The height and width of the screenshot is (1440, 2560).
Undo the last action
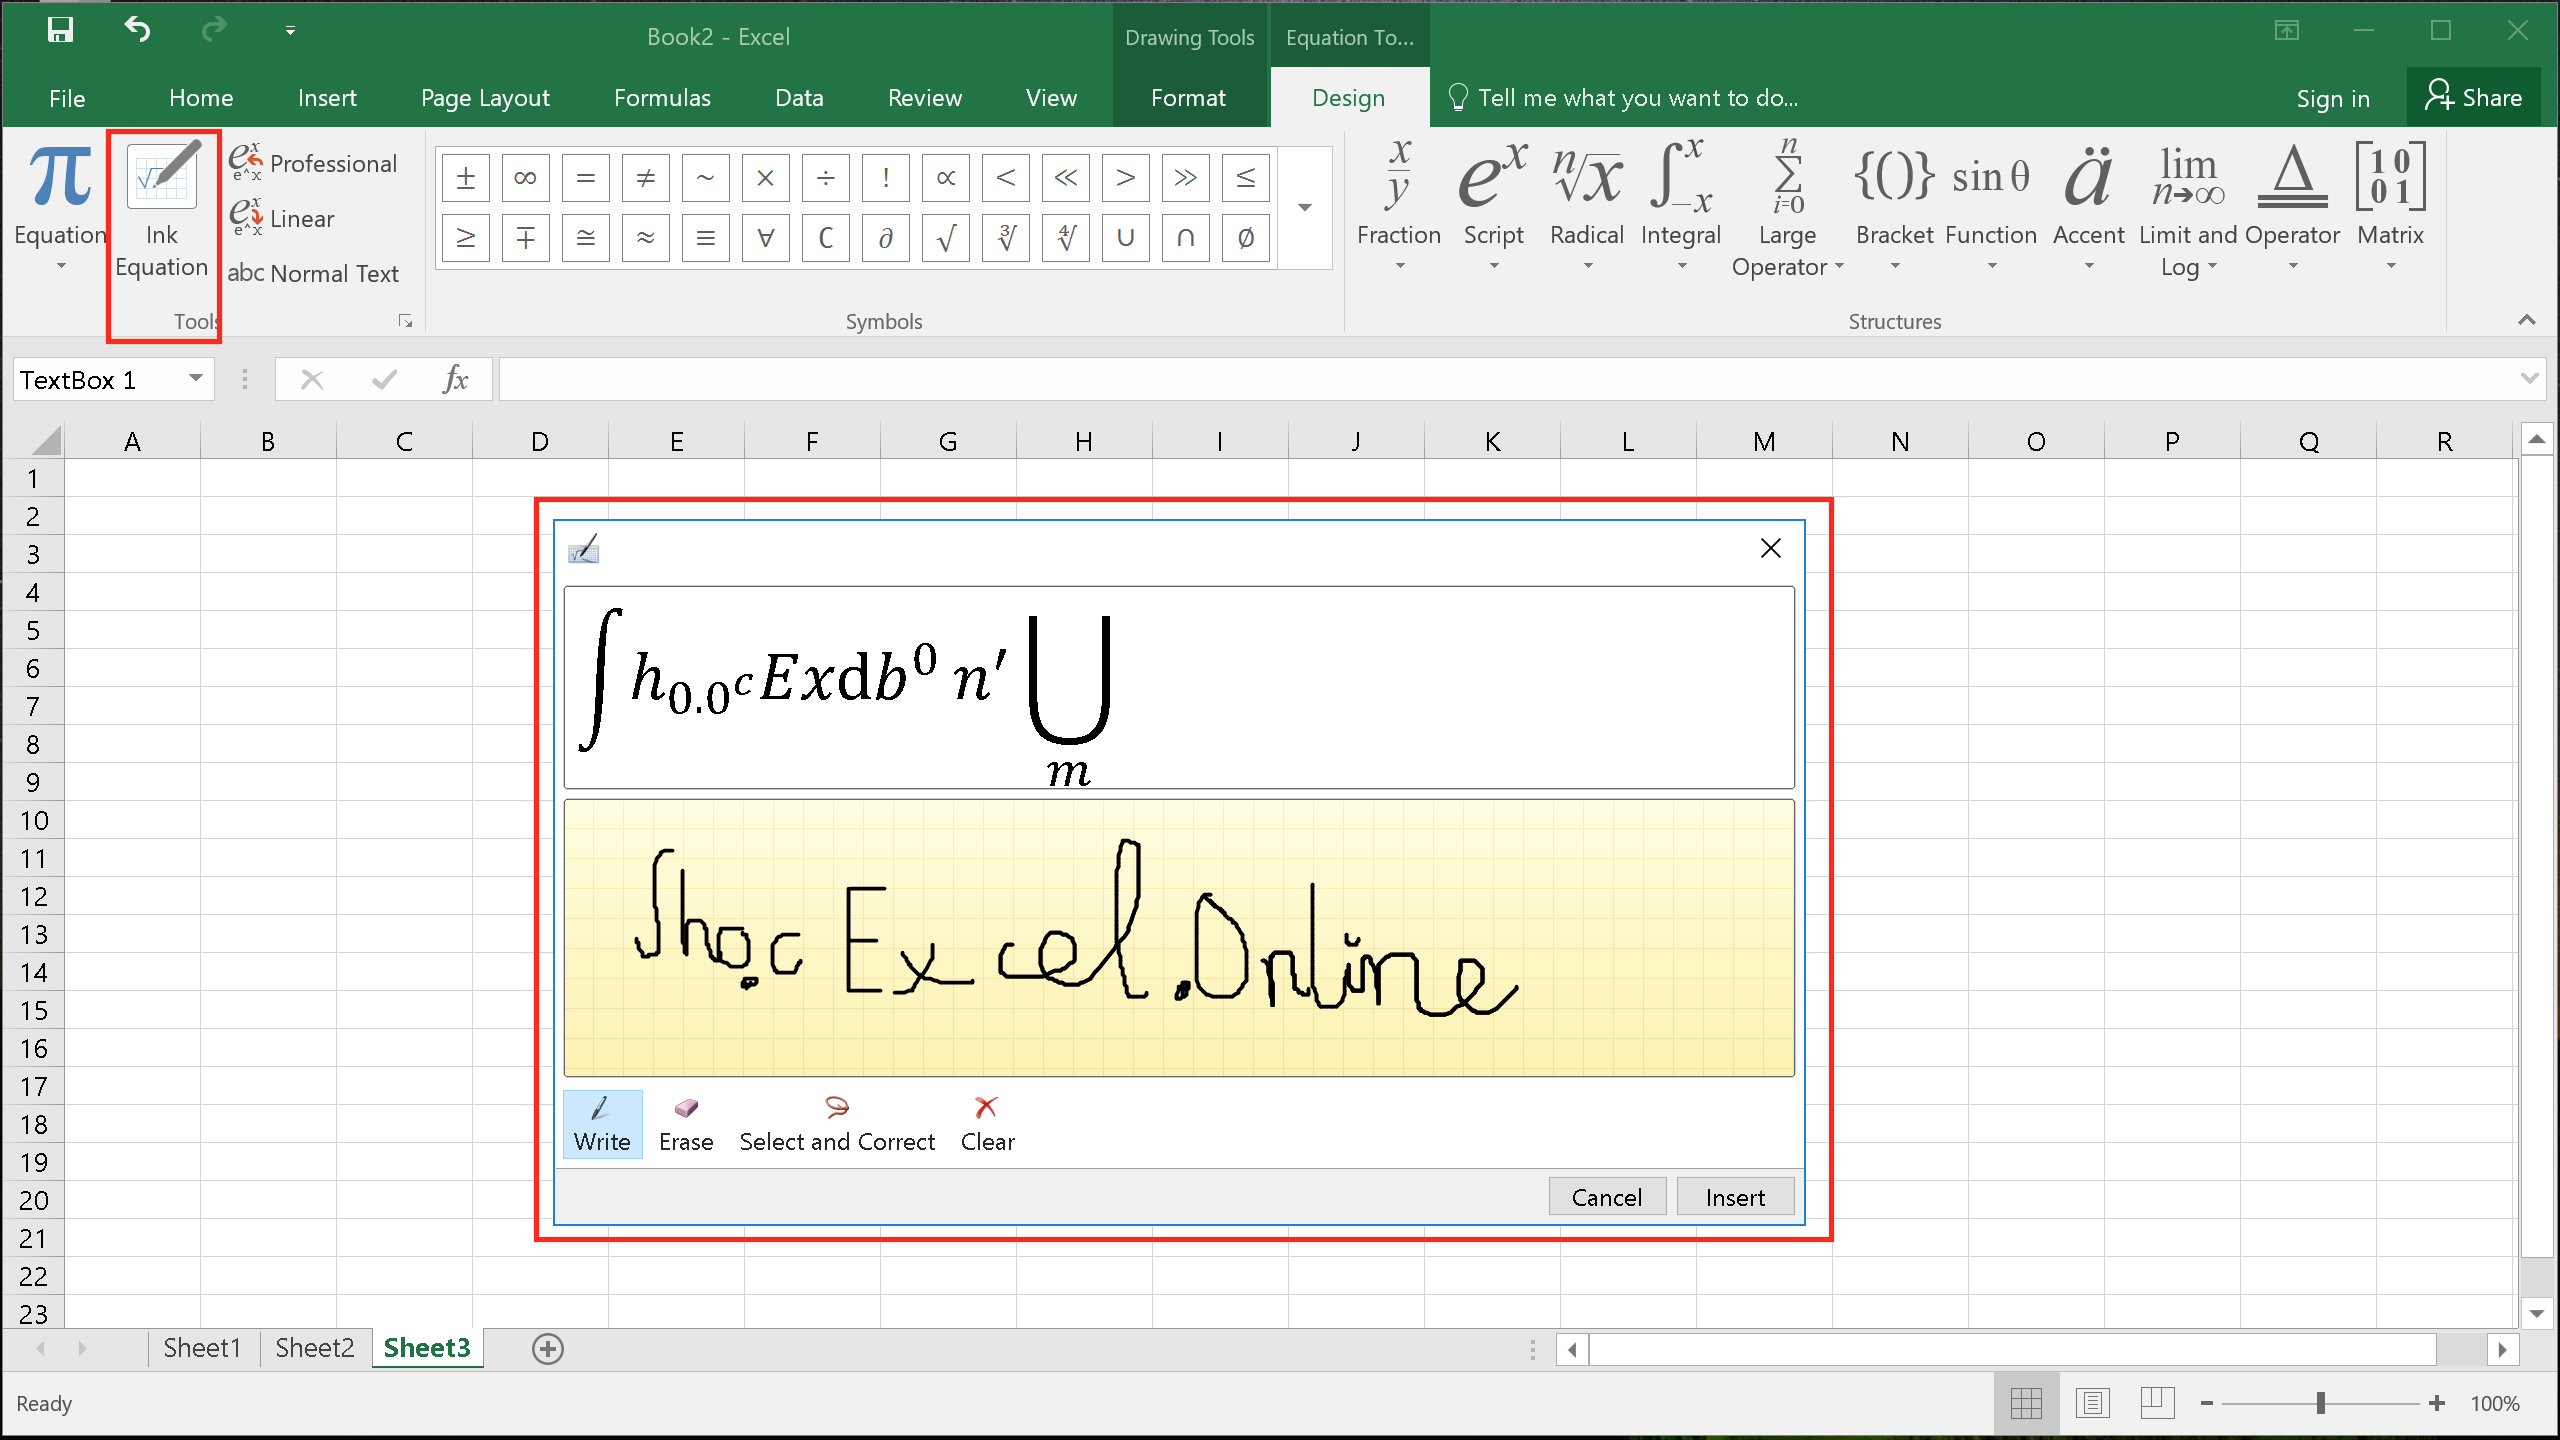137,30
